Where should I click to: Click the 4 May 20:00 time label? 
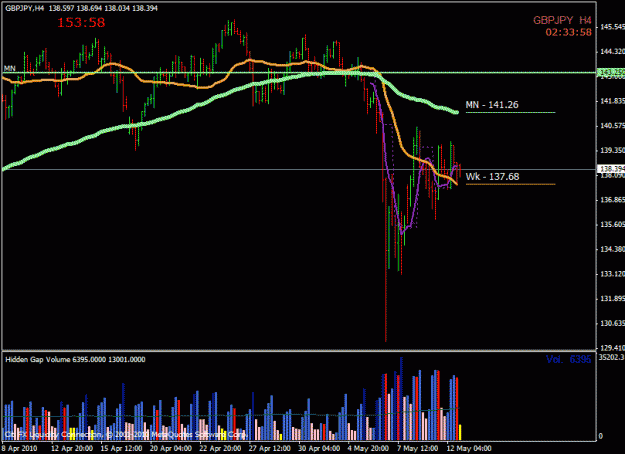368,448
